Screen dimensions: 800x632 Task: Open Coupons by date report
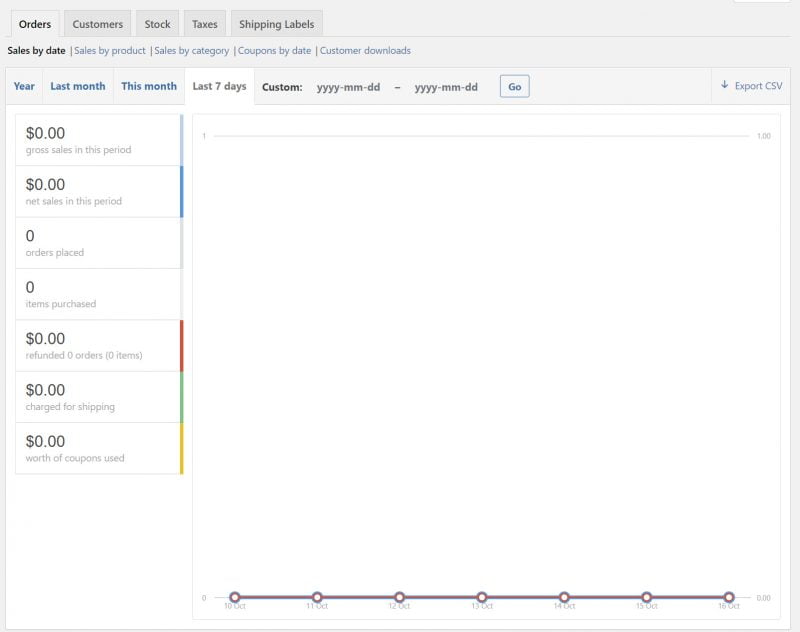(274, 50)
